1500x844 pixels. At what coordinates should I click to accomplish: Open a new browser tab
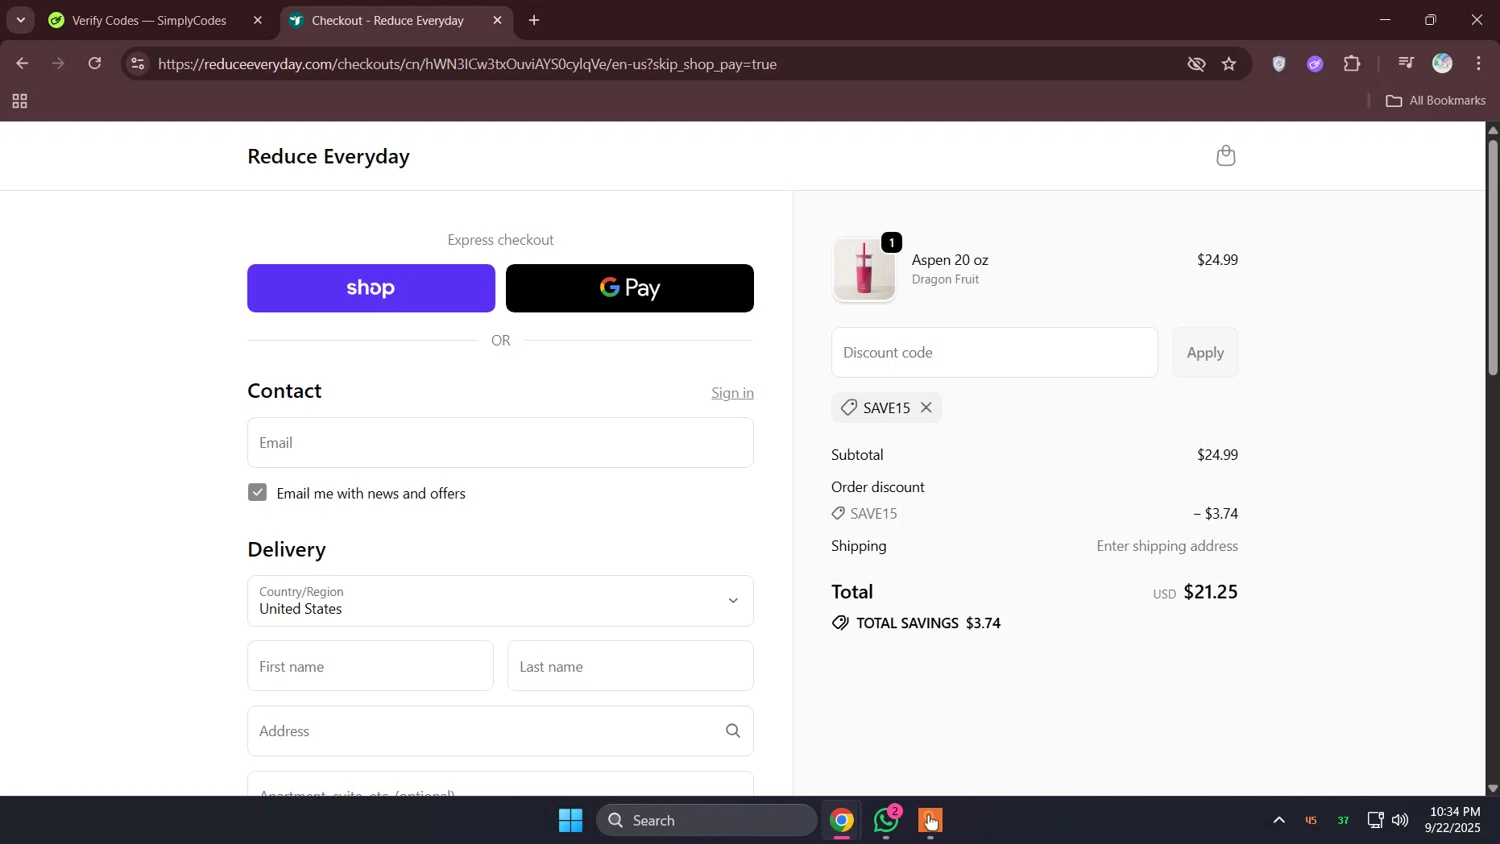(x=534, y=20)
